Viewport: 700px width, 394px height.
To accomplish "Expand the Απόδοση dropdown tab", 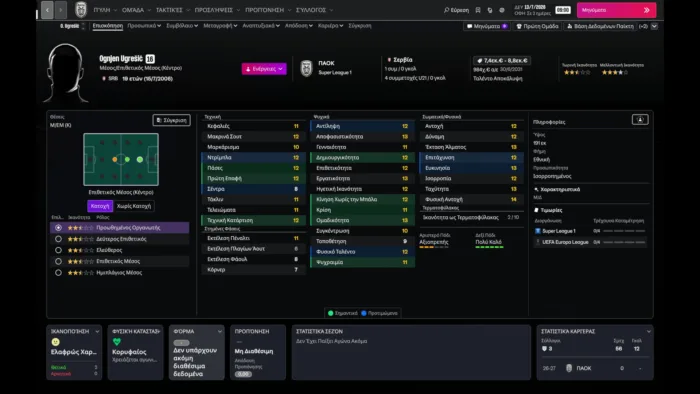I will tap(299, 26).
